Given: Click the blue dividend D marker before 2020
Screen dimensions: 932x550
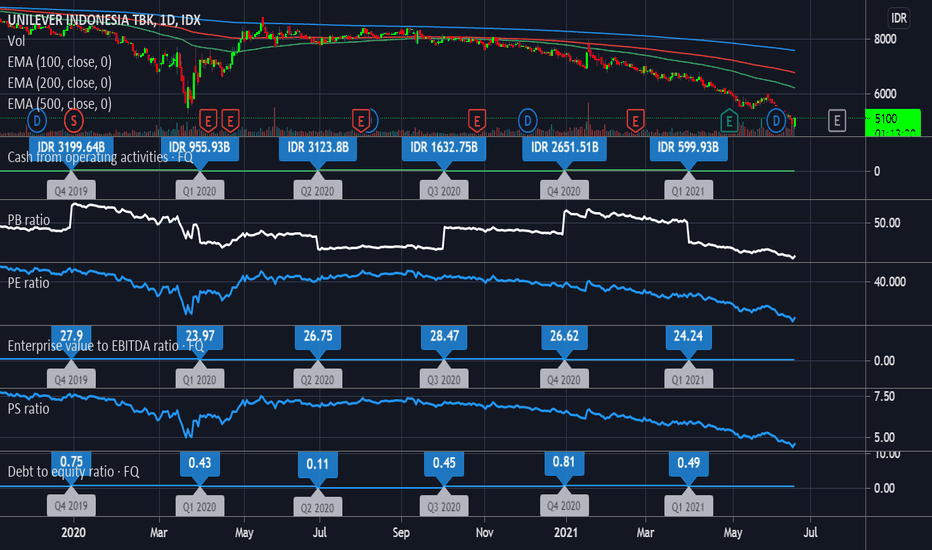Looking at the screenshot, I should pos(37,121).
